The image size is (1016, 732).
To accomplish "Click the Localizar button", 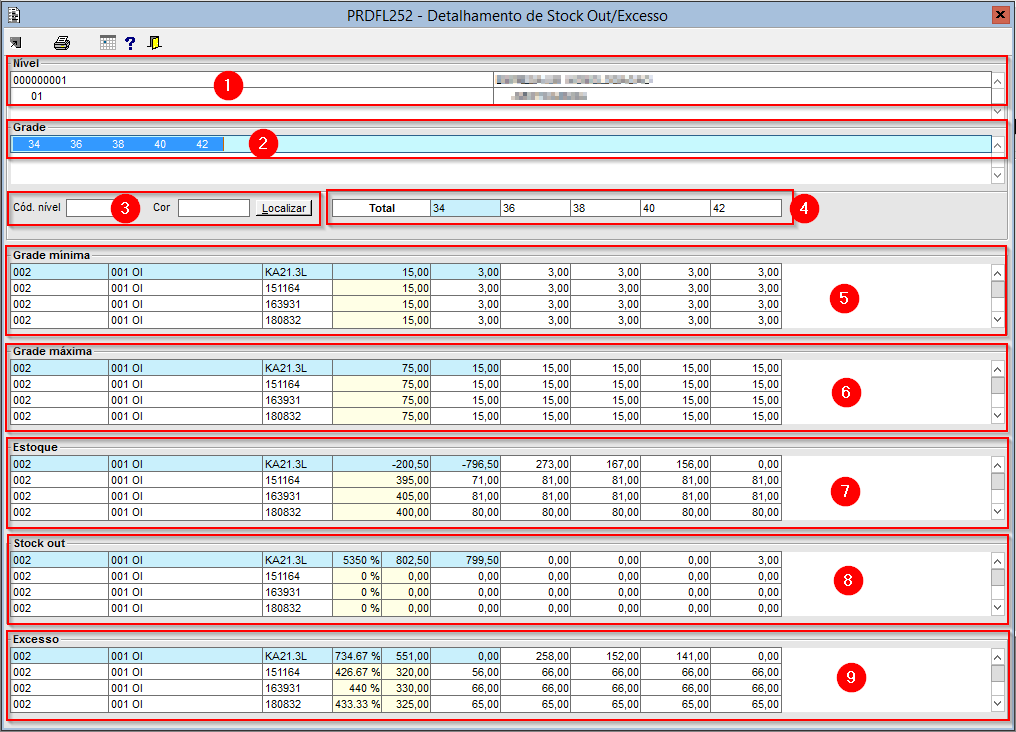I will point(284,208).
